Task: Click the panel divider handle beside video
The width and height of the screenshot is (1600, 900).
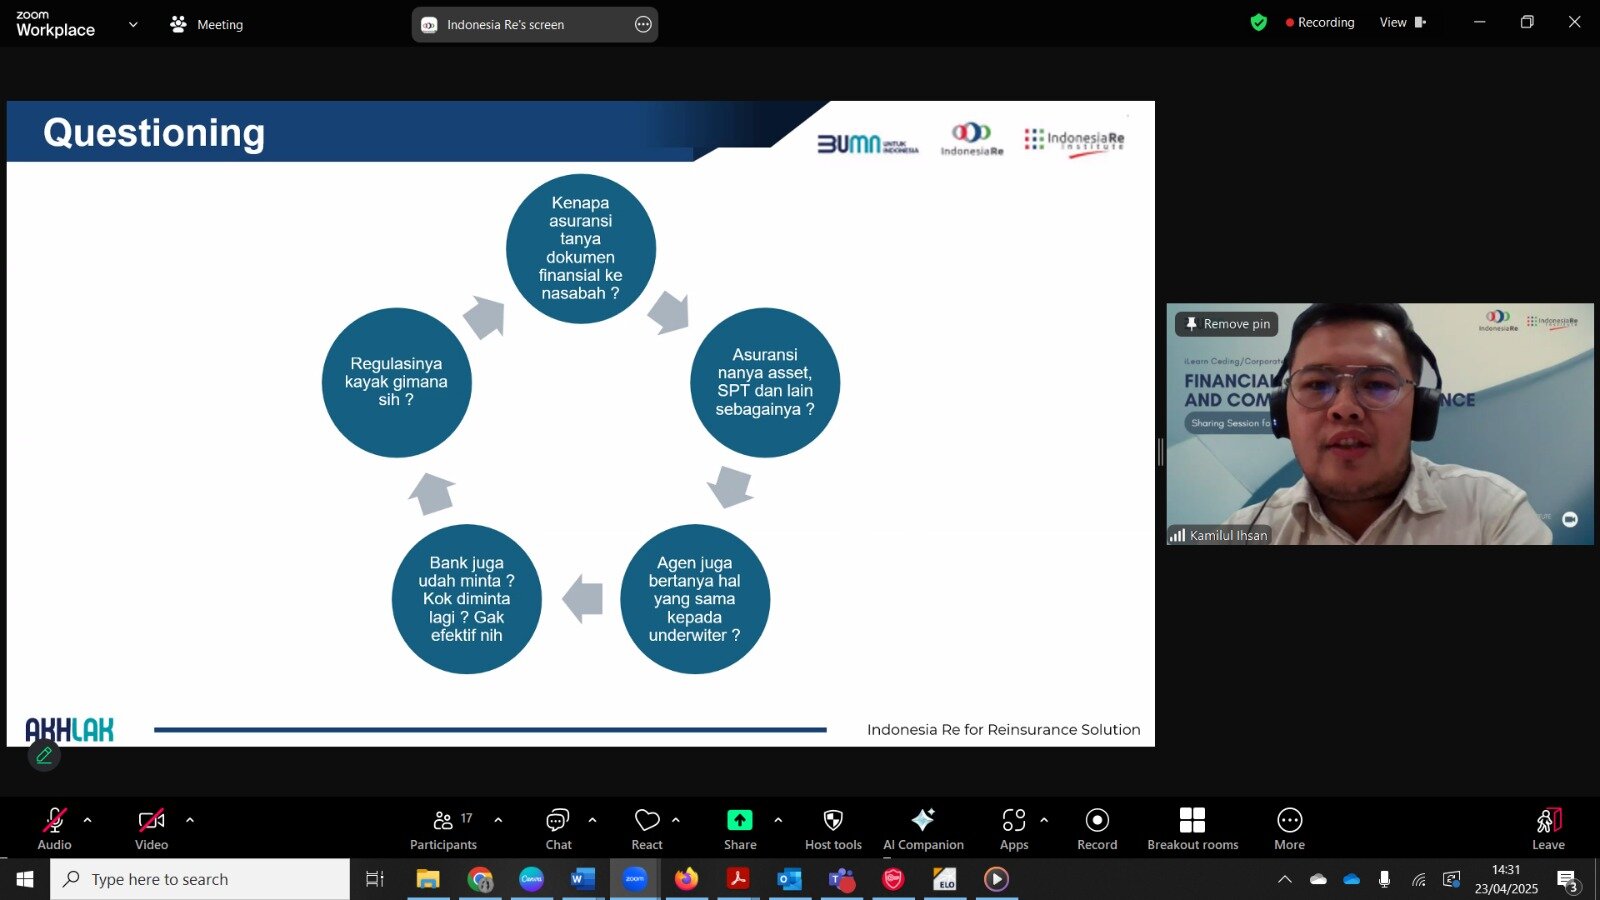Action: [x=1160, y=452]
